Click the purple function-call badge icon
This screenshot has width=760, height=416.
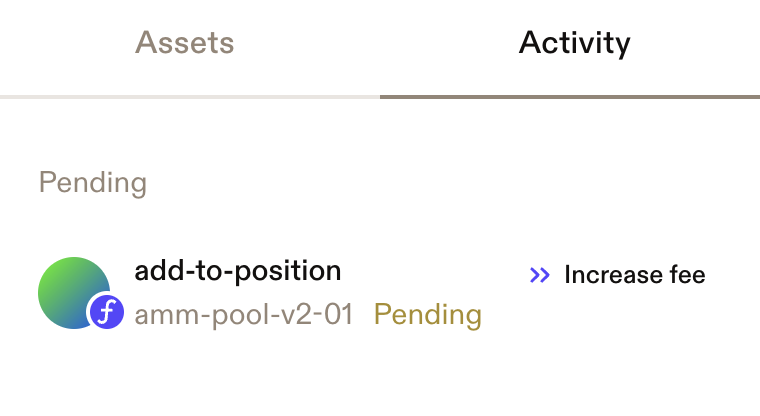[107, 312]
